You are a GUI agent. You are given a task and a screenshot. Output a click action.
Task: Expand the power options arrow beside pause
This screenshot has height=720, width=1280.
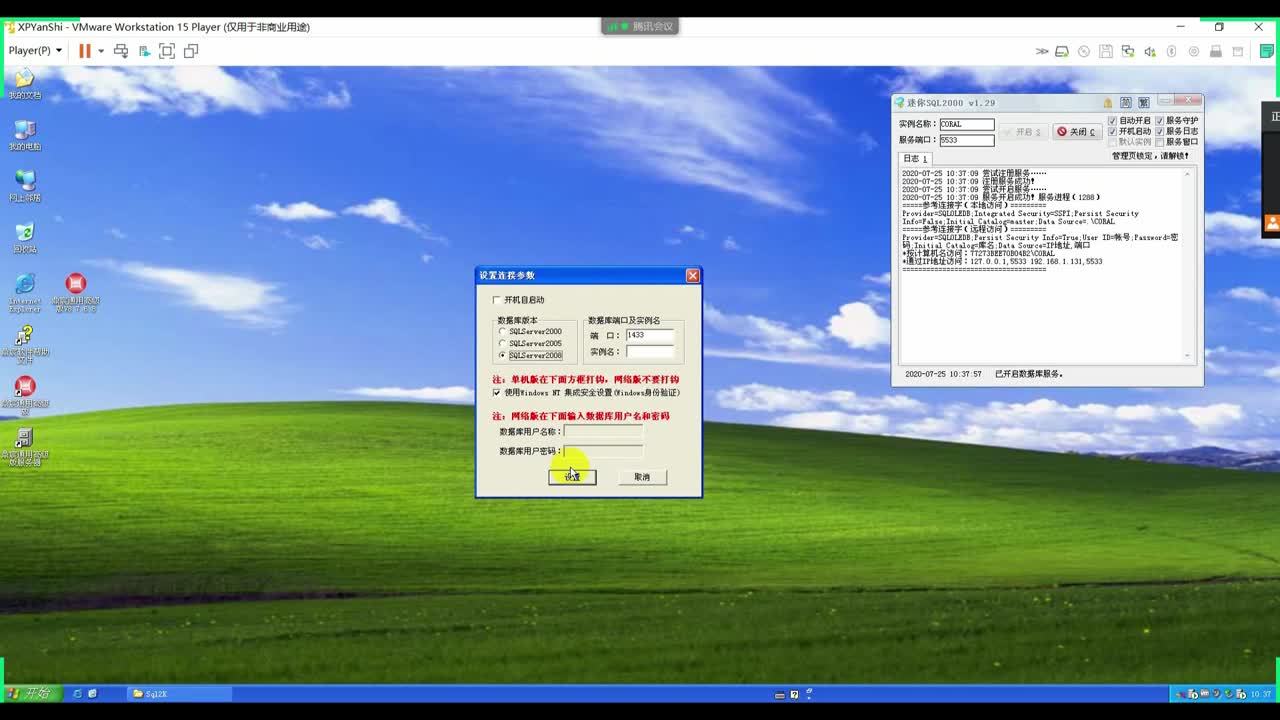point(101,50)
